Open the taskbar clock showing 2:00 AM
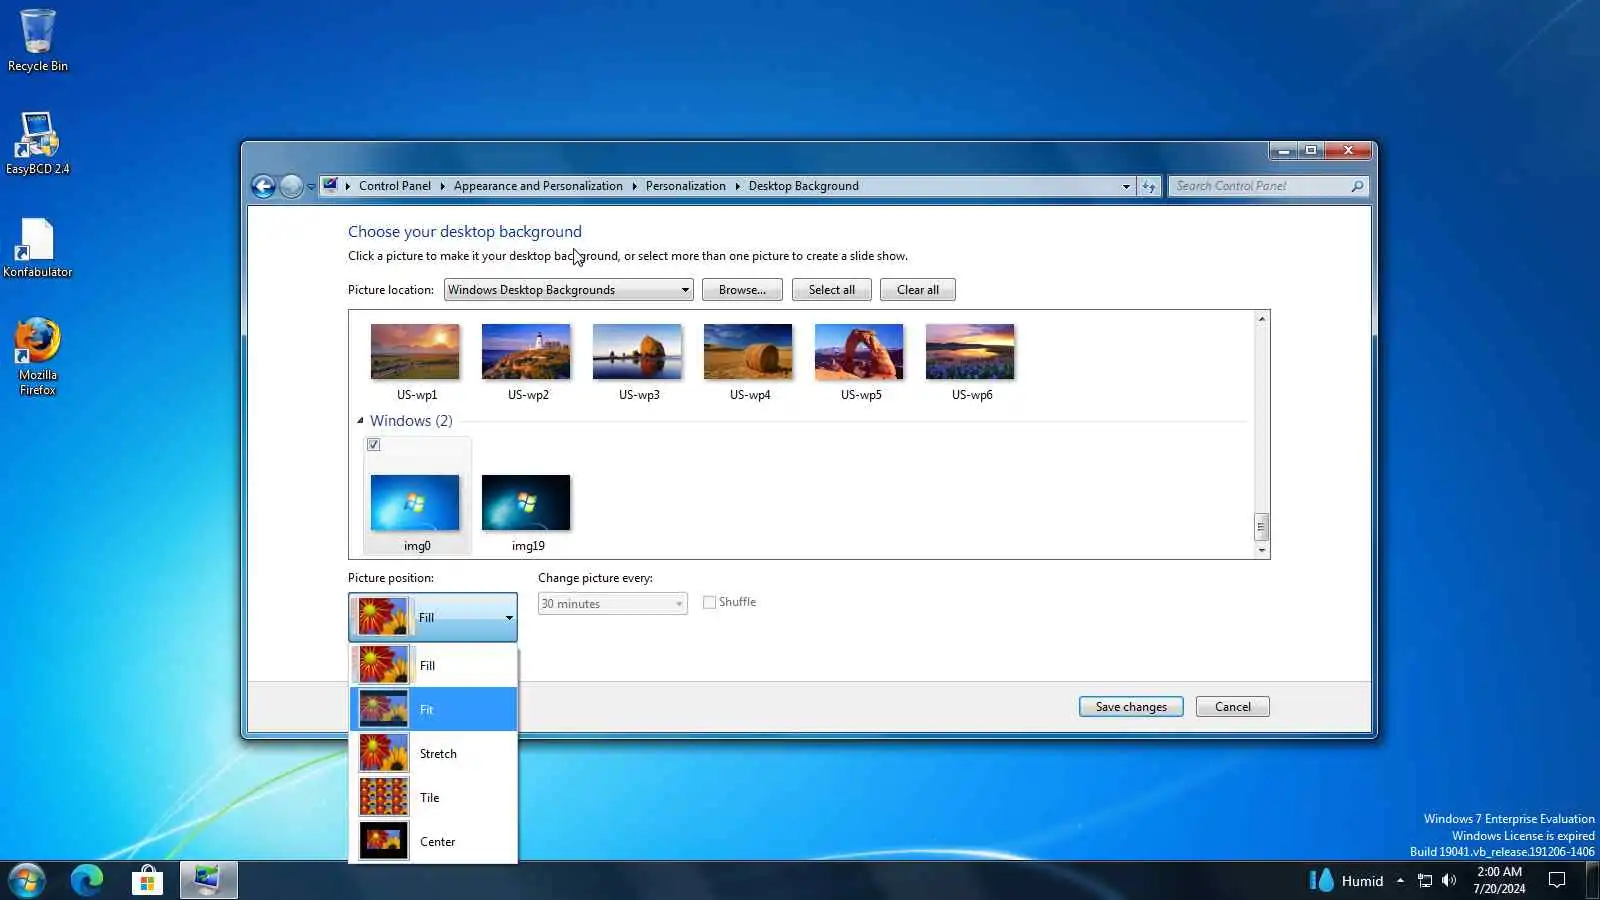1600x900 pixels. [x=1499, y=880]
